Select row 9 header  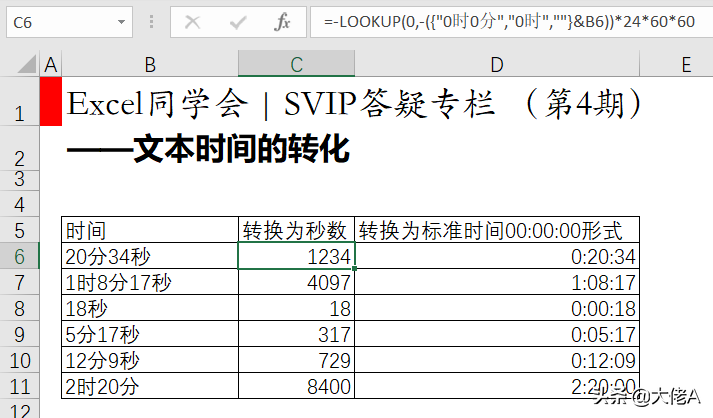20,333
